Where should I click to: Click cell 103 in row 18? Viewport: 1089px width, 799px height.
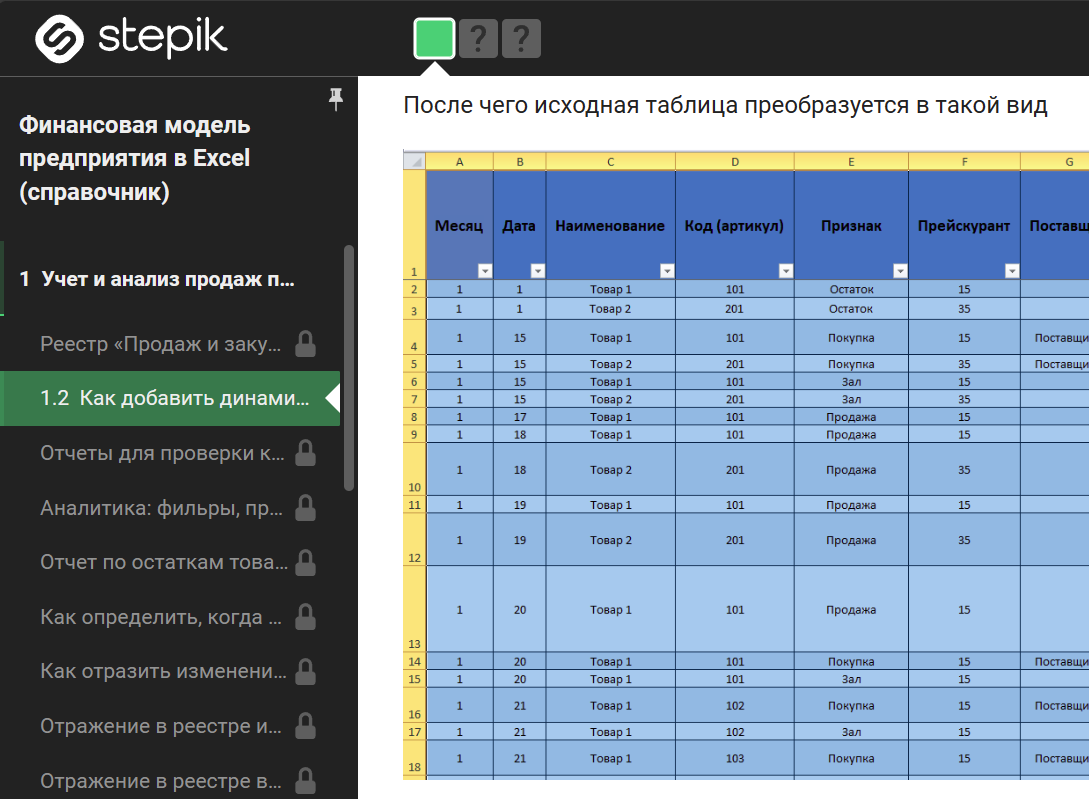point(735,758)
